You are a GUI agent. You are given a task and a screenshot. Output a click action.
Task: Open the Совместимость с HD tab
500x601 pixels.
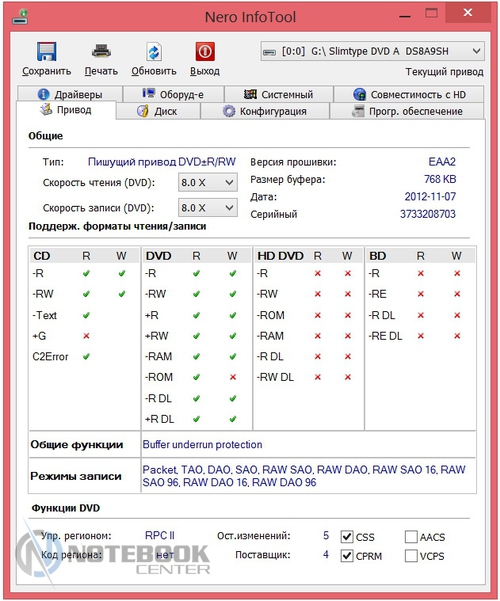(409, 94)
